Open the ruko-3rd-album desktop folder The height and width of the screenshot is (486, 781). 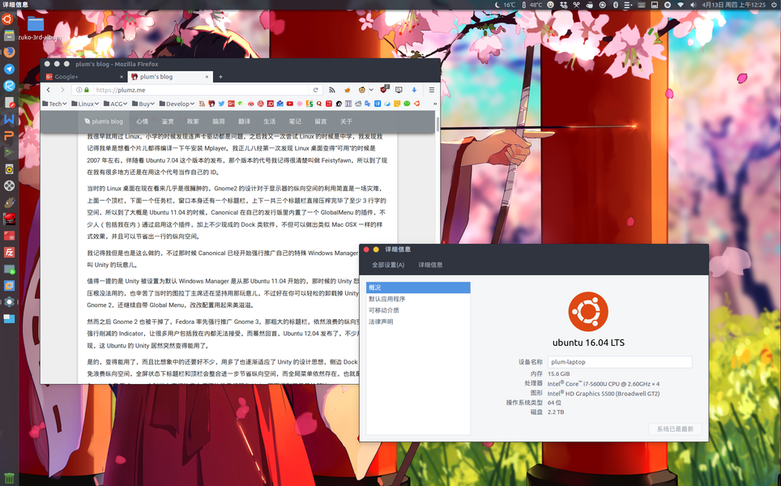pyautogui.click(x=36, y=24)
